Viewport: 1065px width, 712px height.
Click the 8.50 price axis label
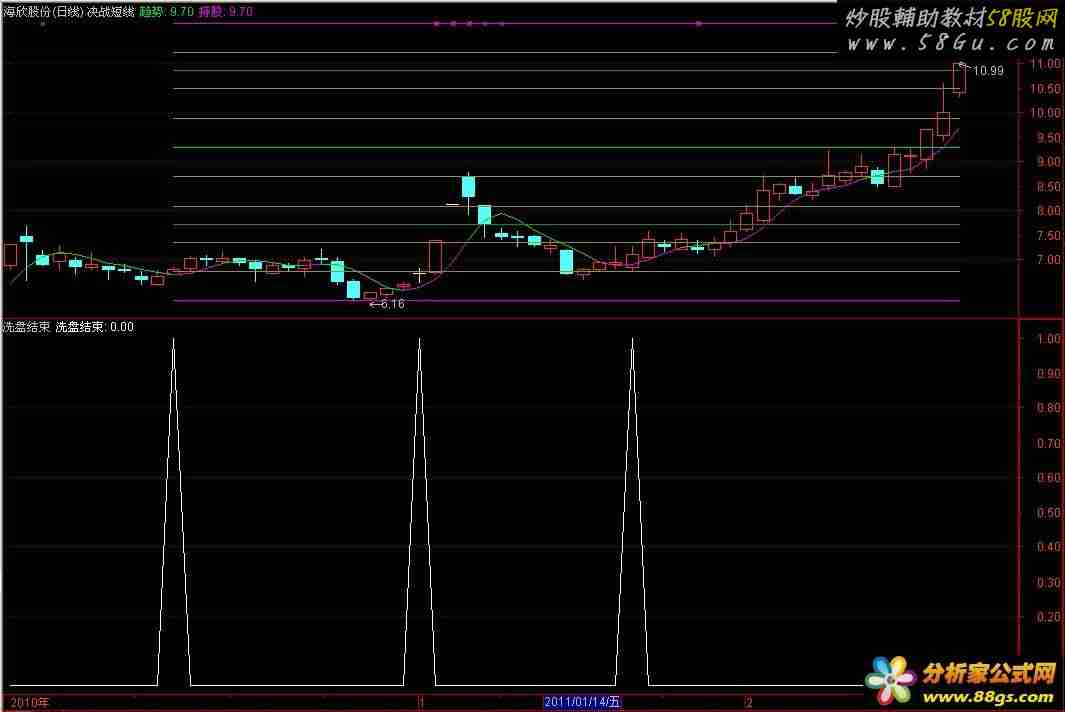pyautogui.click(x=1048, y=186)
